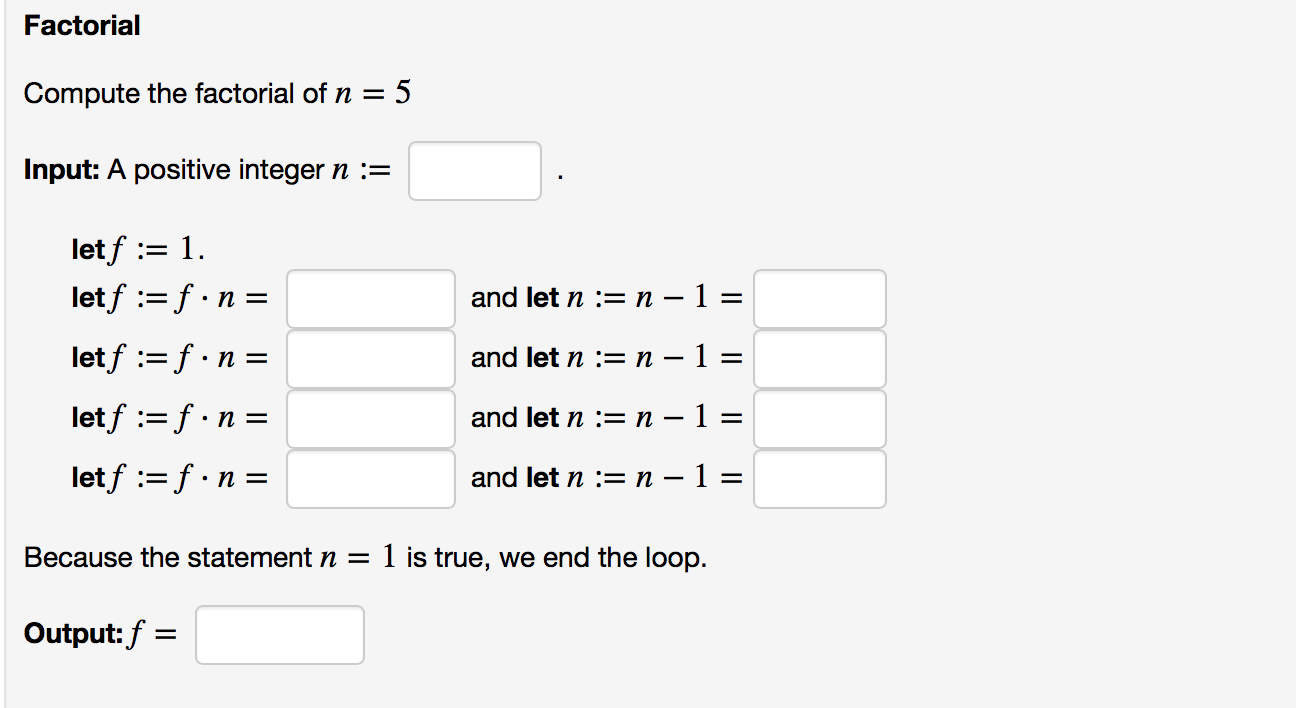
Task: Click the second n := n − 1 answer box
Action: click(819, 358)
